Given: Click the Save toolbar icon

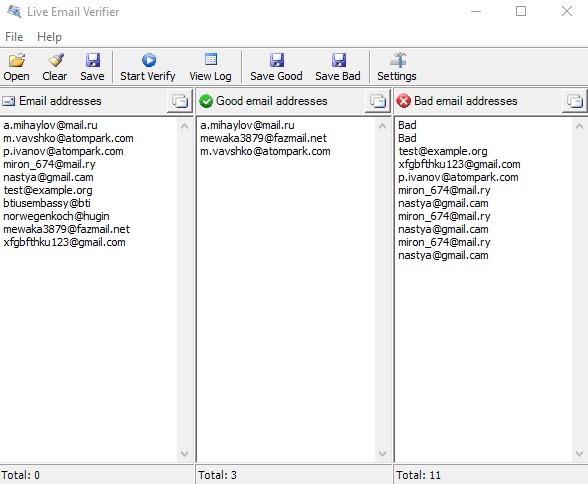Looking at the screenshot, I should (92, 67).
